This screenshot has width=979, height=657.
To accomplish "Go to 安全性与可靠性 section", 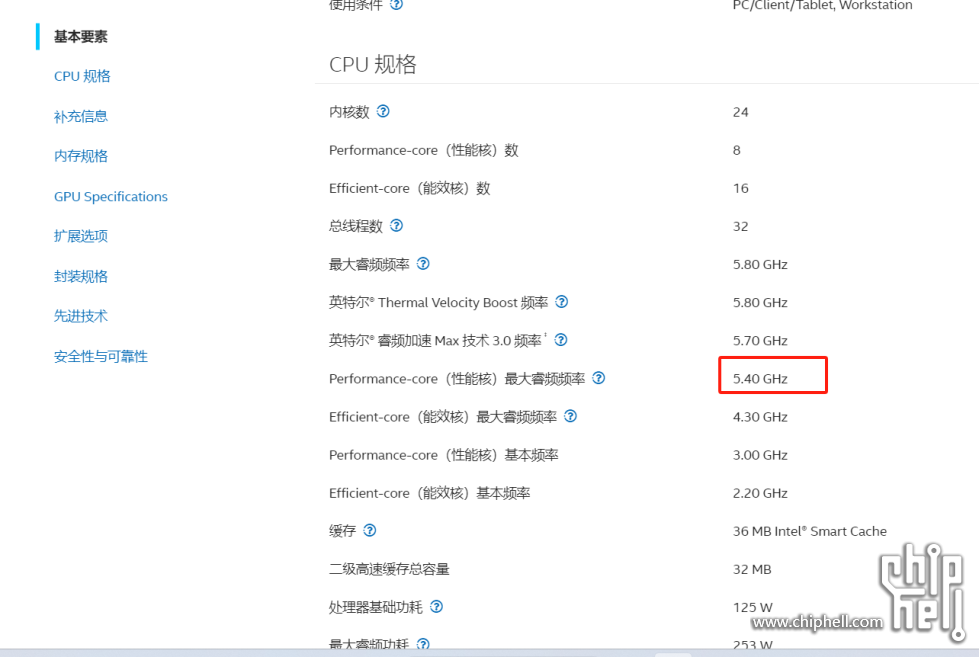I will click(x=101, y=356).
